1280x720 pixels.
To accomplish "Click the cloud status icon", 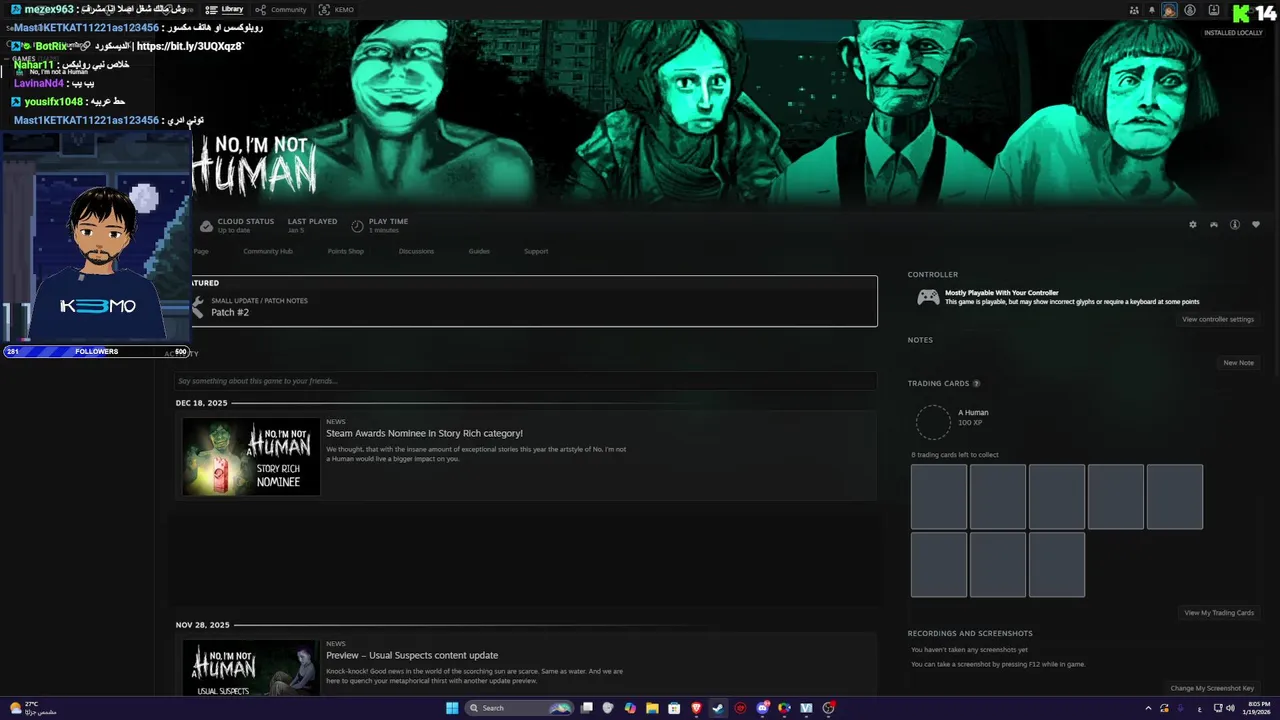I will coord(206,226).
